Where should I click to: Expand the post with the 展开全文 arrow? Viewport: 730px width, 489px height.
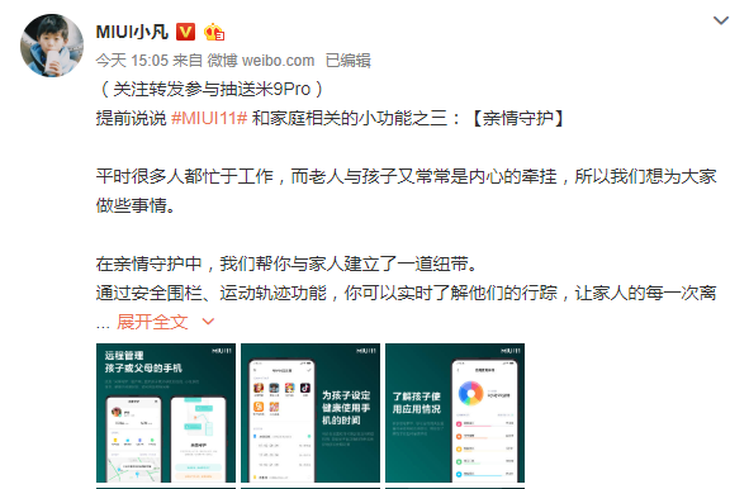[x=208, y=321]
